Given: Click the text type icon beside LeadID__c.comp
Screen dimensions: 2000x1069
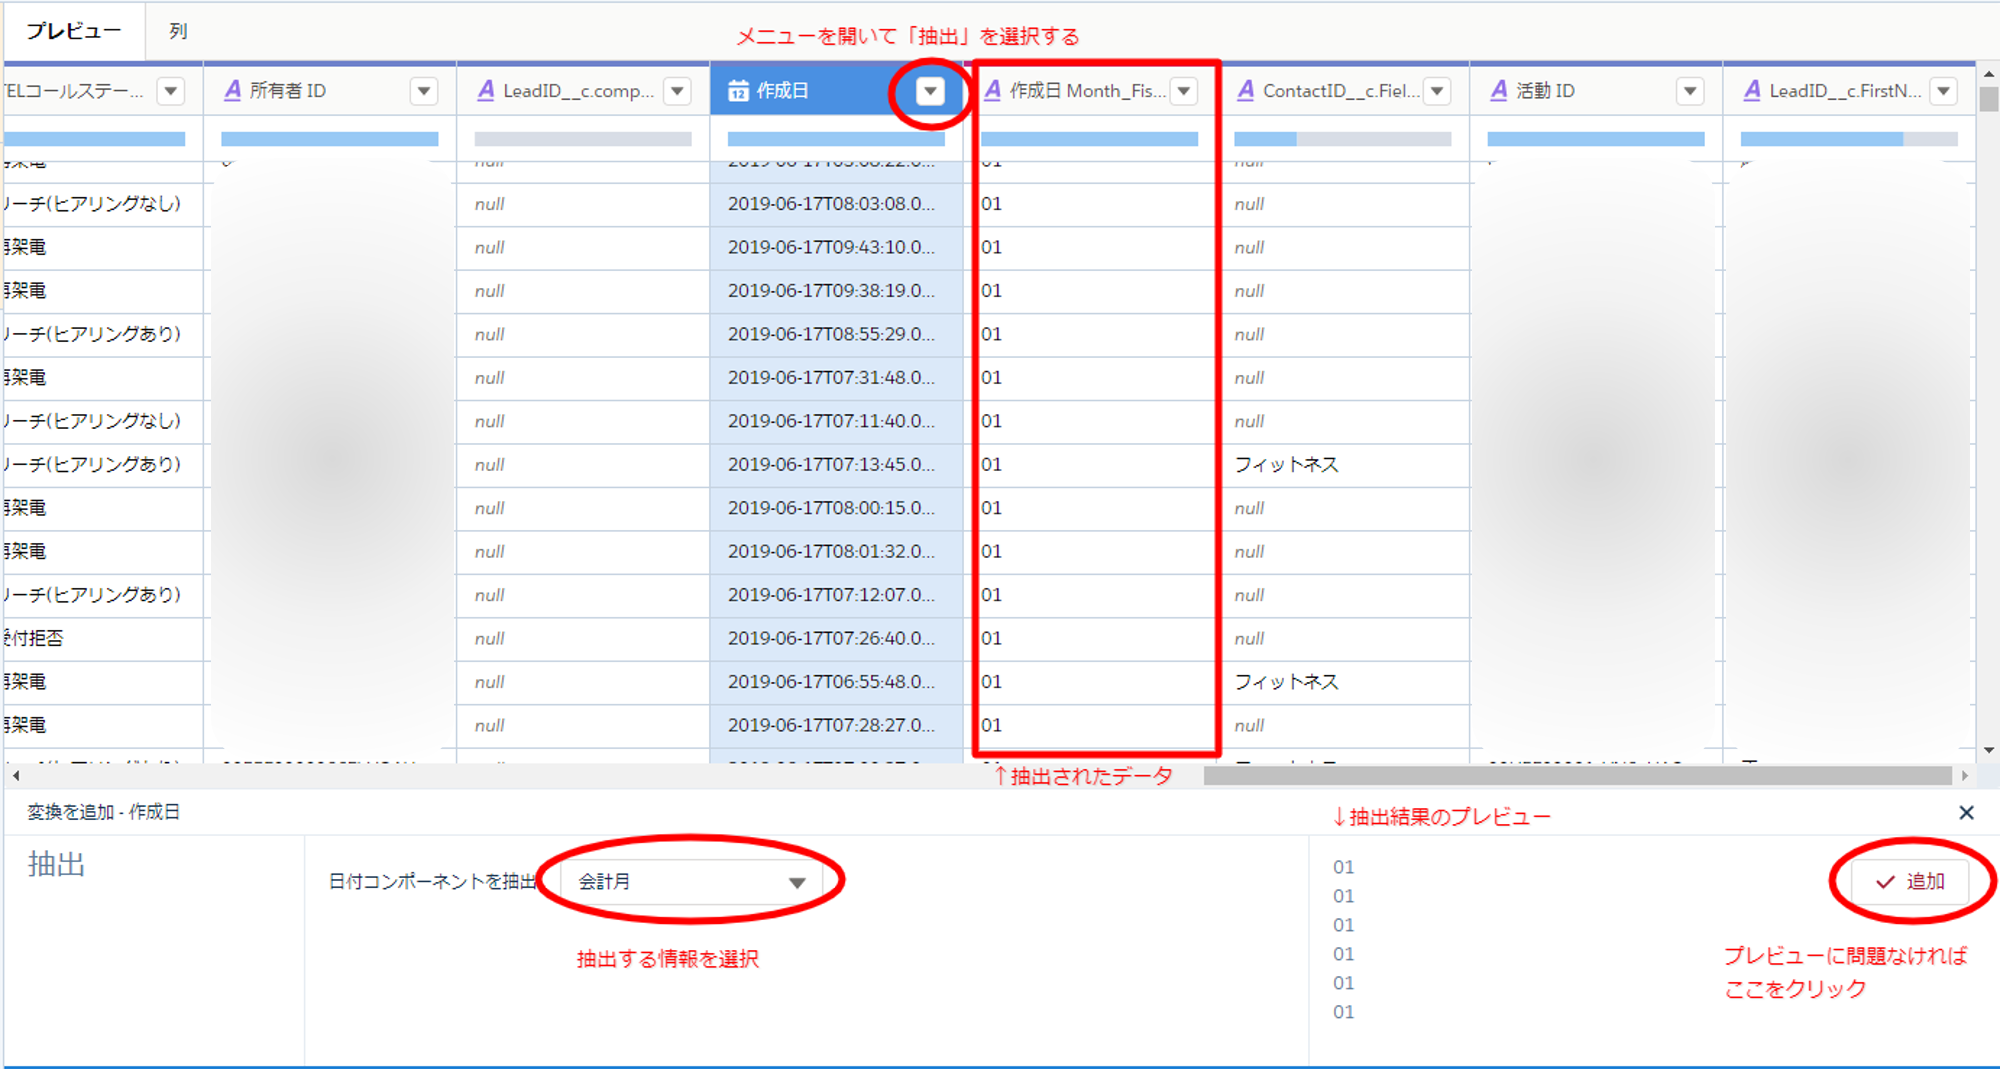Looking at the screenshot, I should pyautogui.click(x=486, y=91).
